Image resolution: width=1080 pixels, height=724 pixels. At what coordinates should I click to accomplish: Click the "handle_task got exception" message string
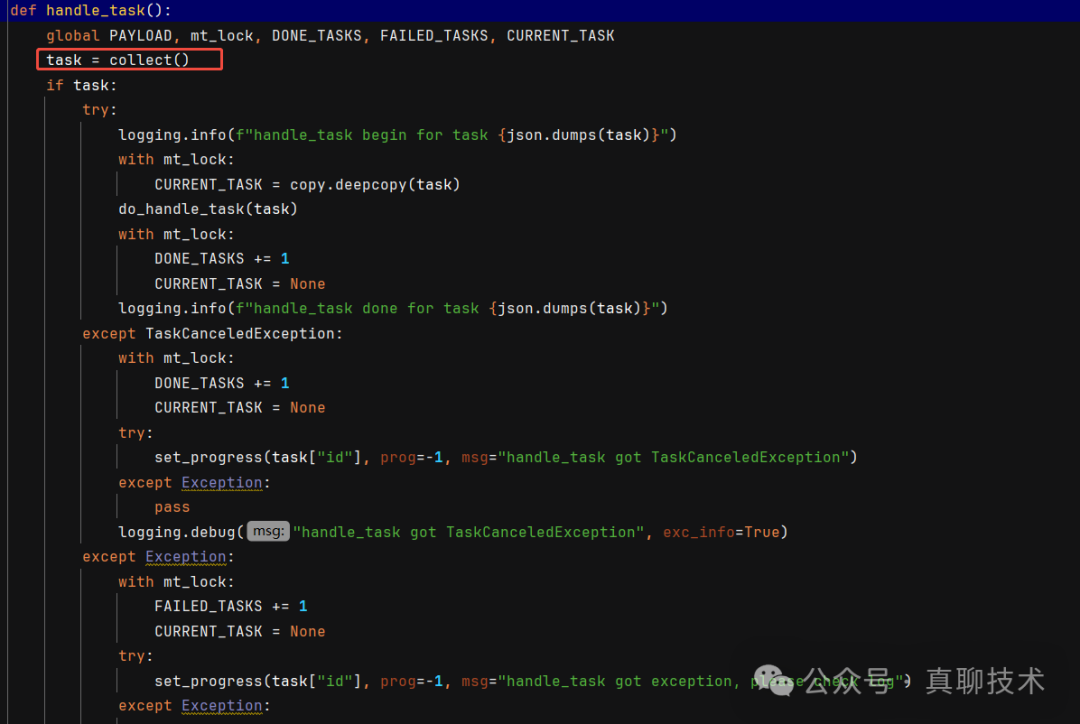[x=620, y=681]
